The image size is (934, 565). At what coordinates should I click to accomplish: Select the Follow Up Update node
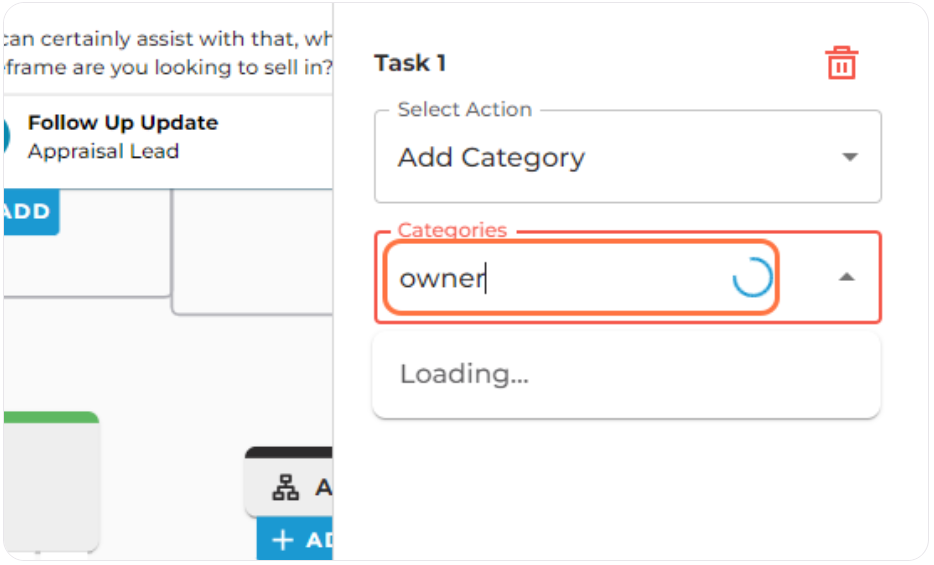point(168,142)
